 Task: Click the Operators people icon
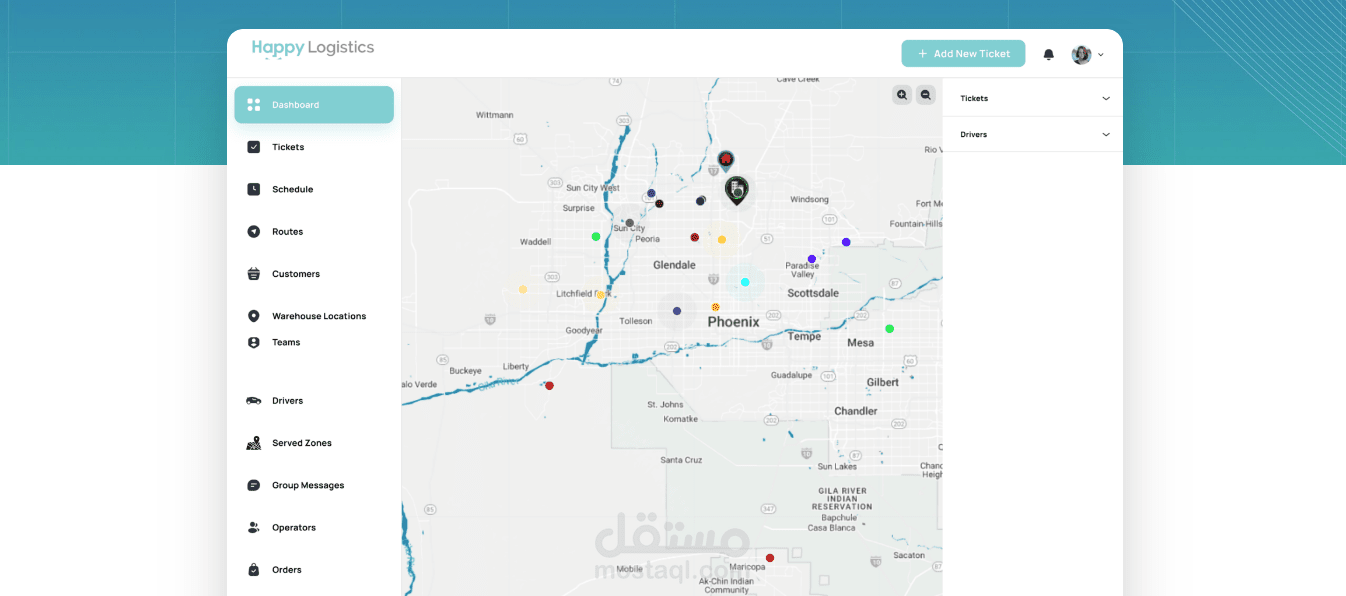click(x=253, y=527)
